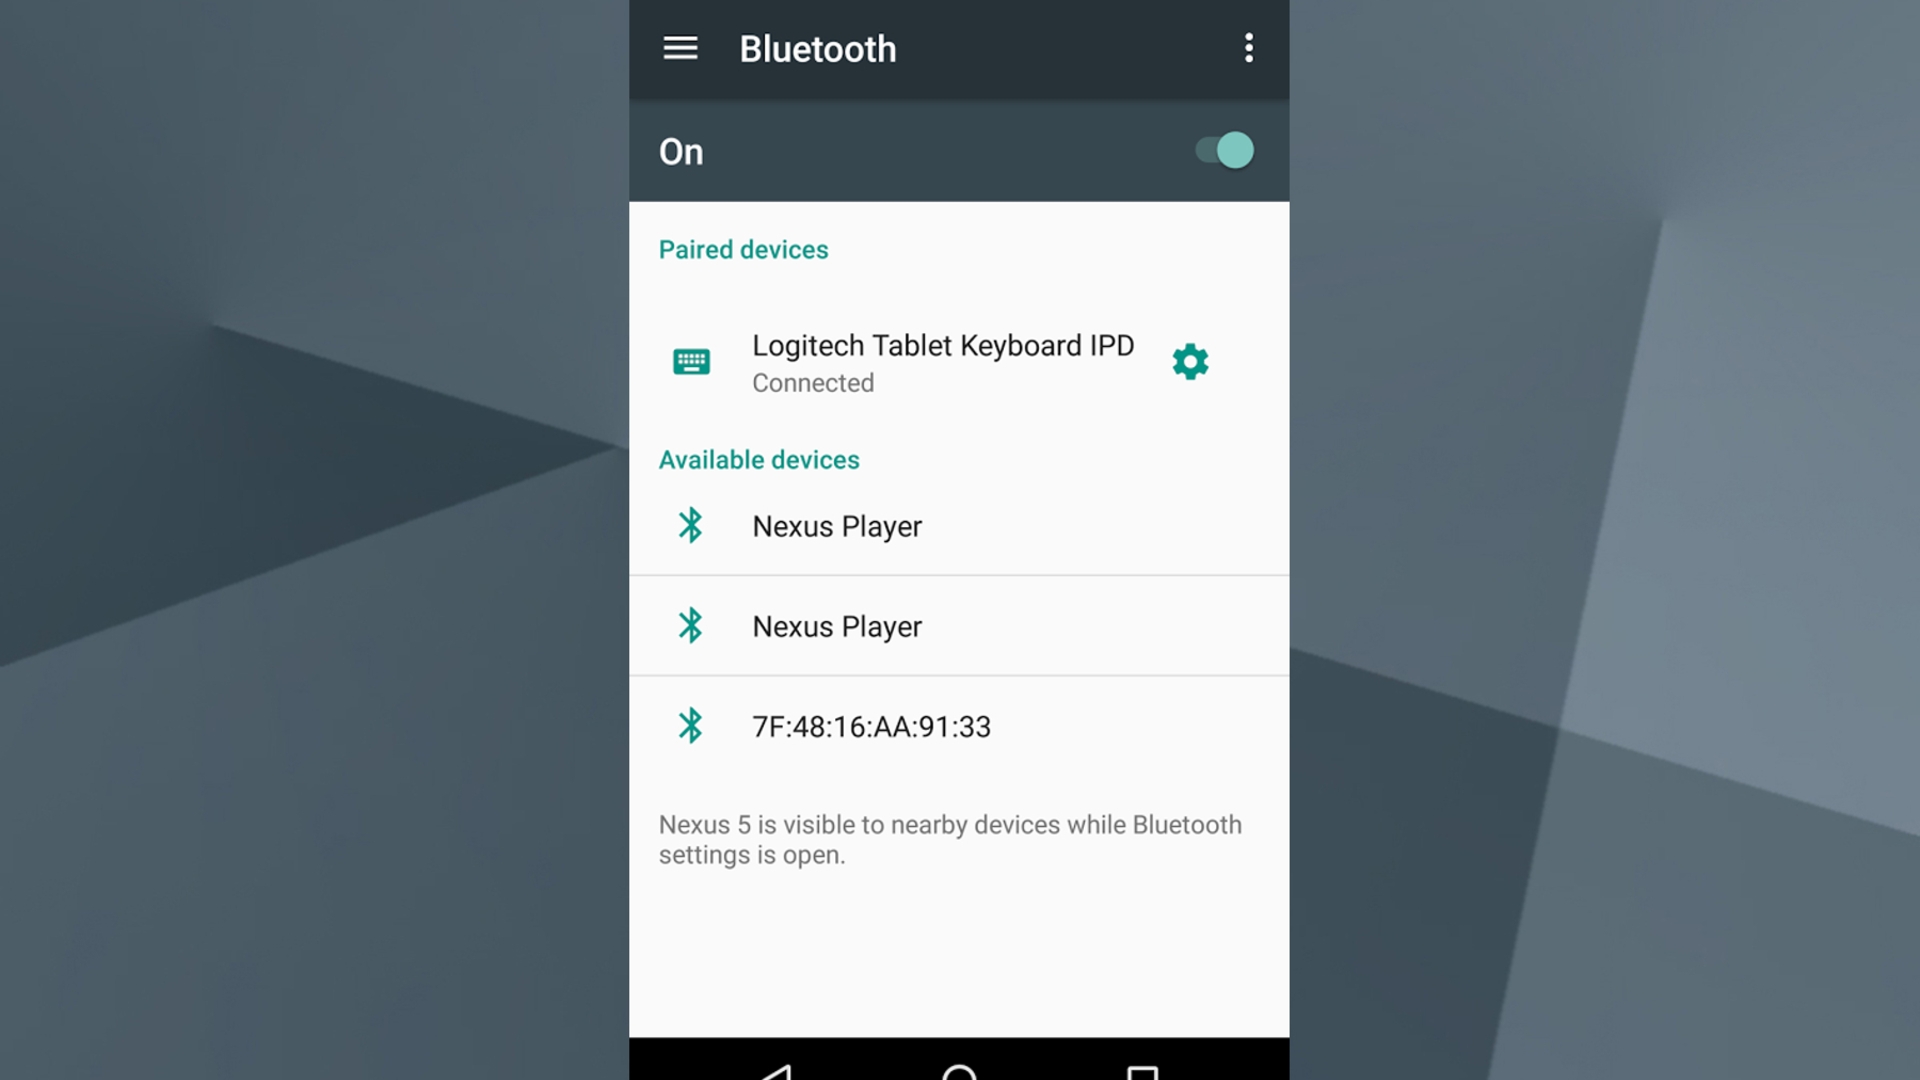Select the Logitech keyboard Bluetooth icon

coord(691,361)
